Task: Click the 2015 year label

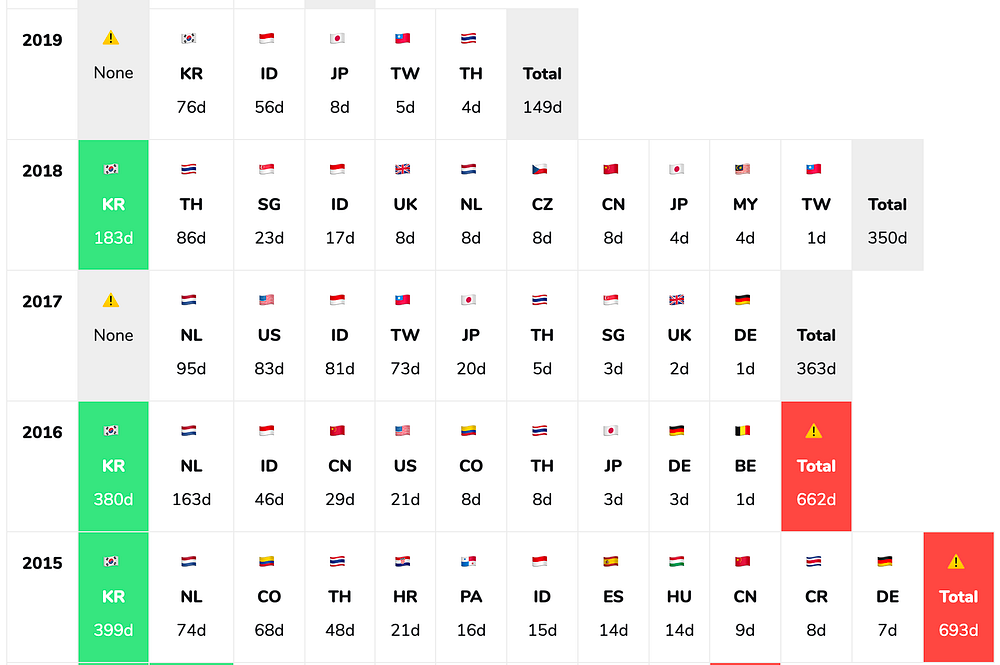Action: pyautogui.click(x=42, y=563)
